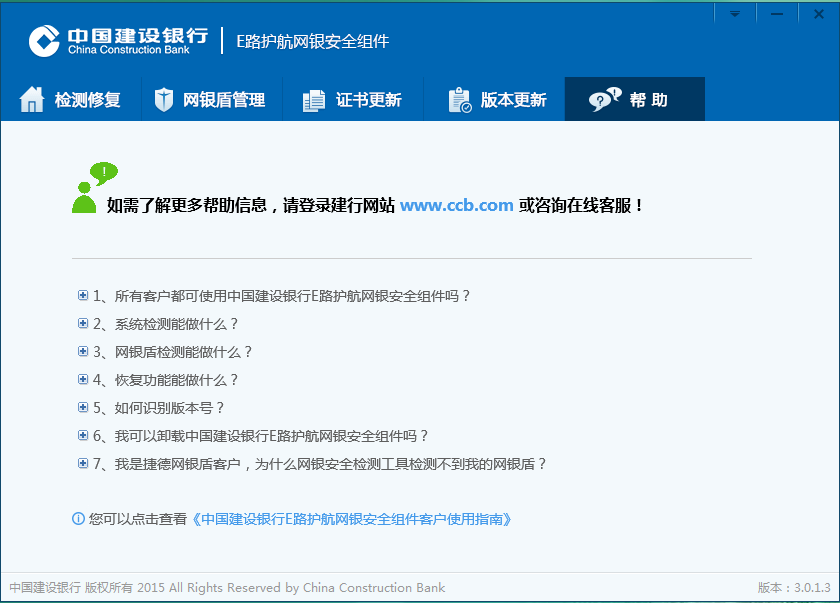Click the China Construction Bank logo
Image resolution: width=840 pixels, height=603 pixels.
(118, 41)
